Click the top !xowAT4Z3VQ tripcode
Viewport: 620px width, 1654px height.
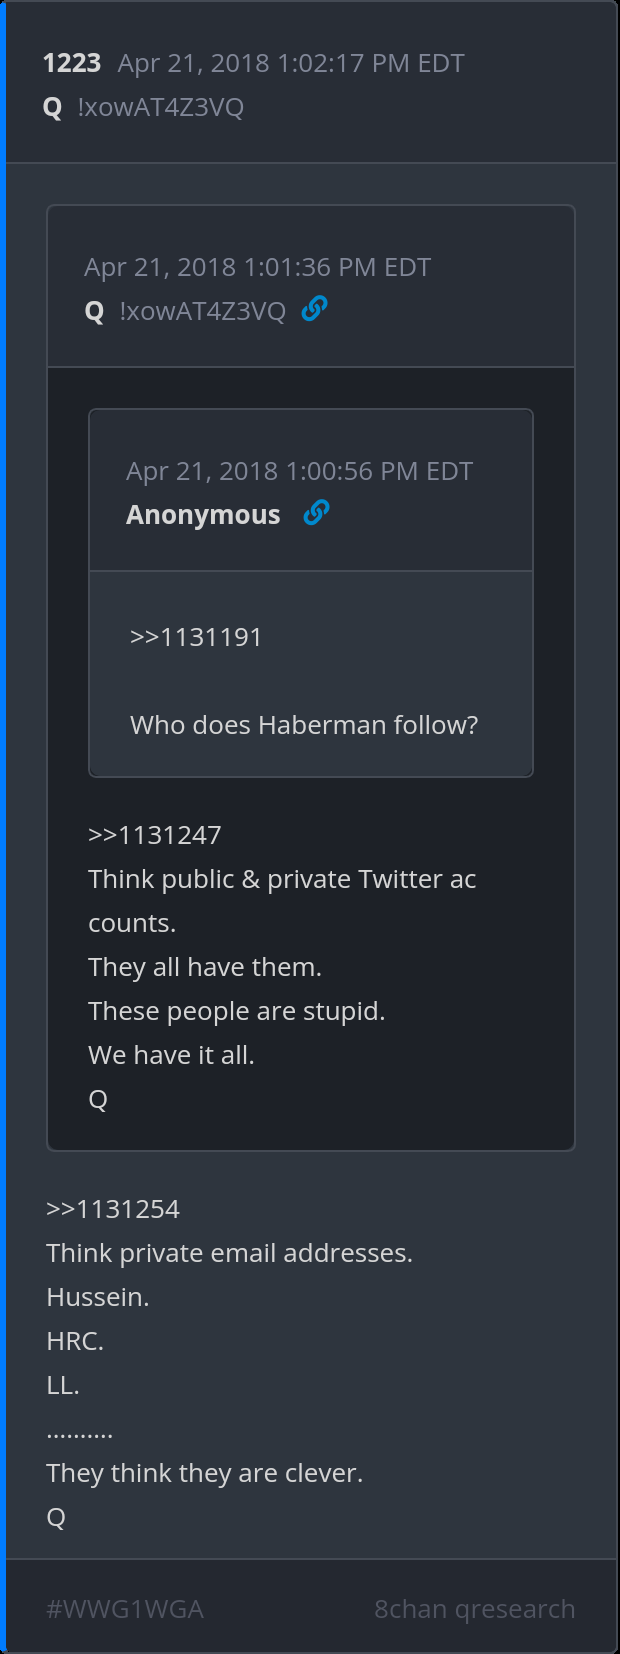coord(160,107)
